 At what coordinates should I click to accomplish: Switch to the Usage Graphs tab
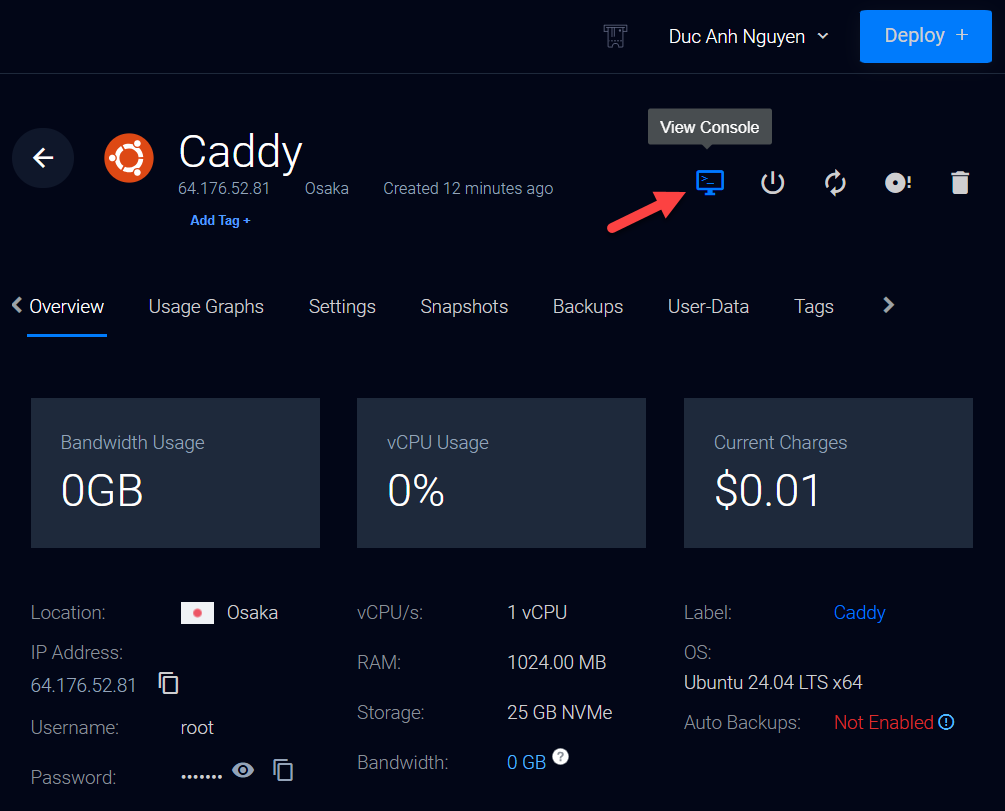point(206,307)
